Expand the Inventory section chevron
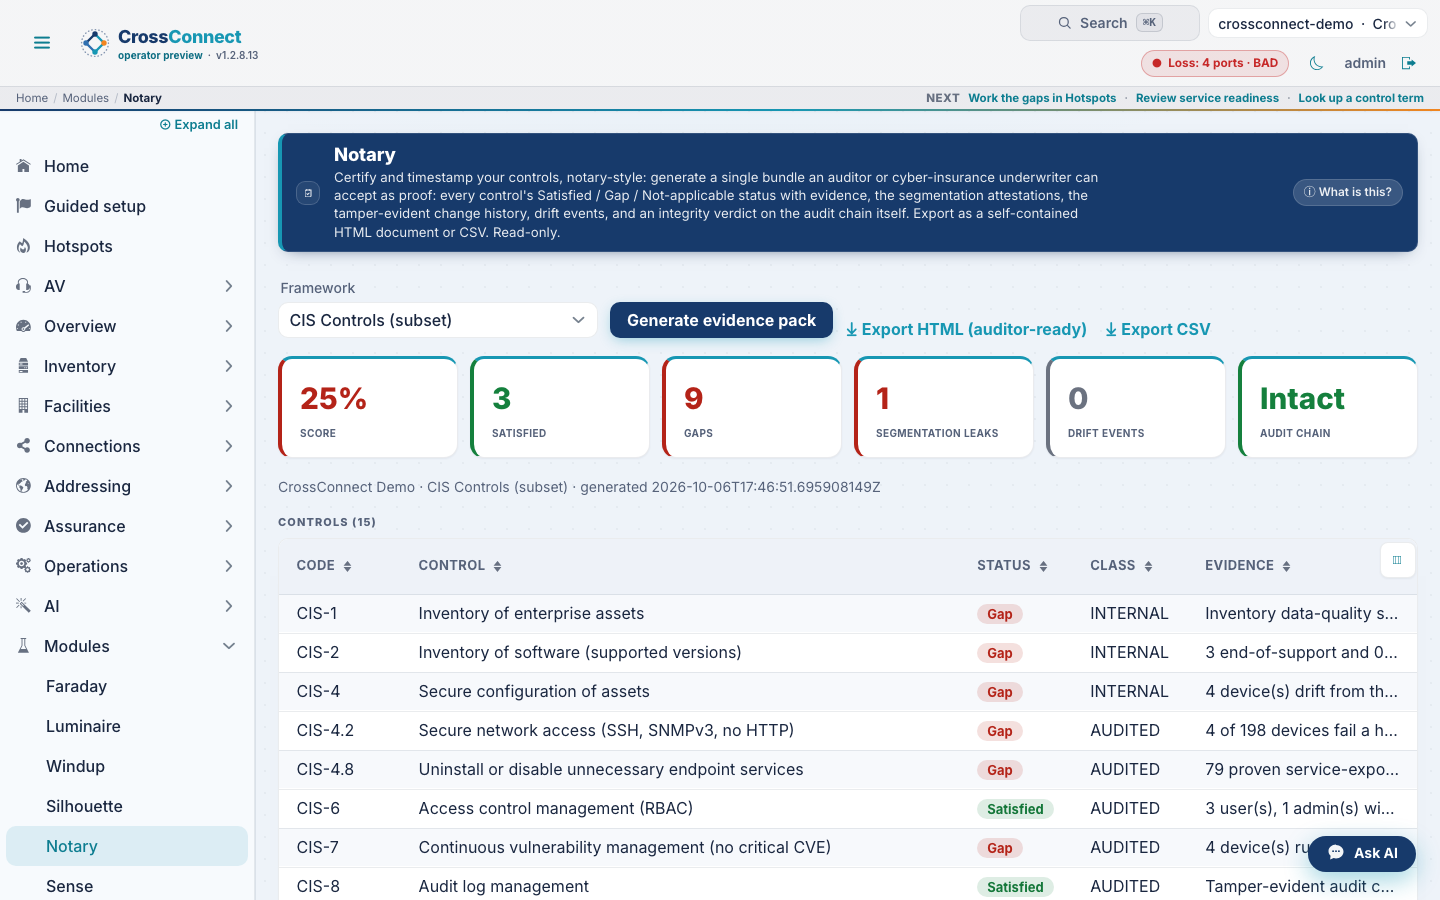 pyautogui.click(x=229, y=366)
